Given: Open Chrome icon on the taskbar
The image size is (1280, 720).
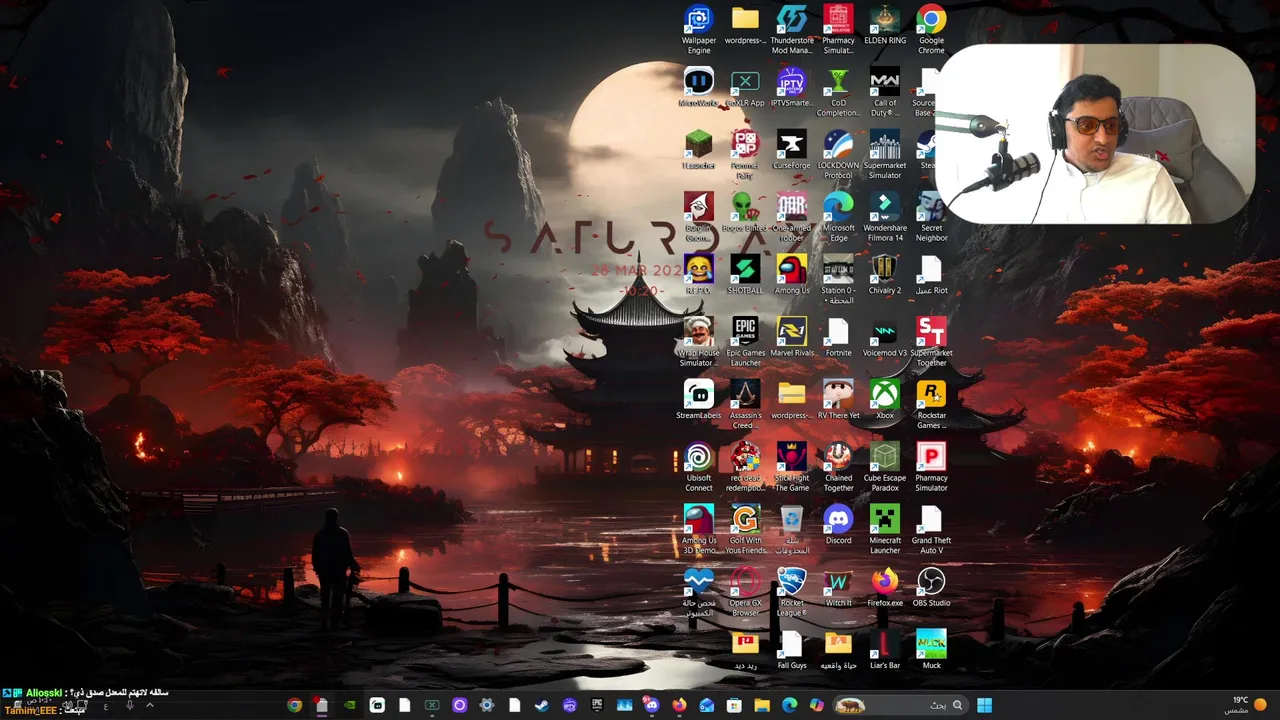Looking at the screenshot, I should pos(294,706).
